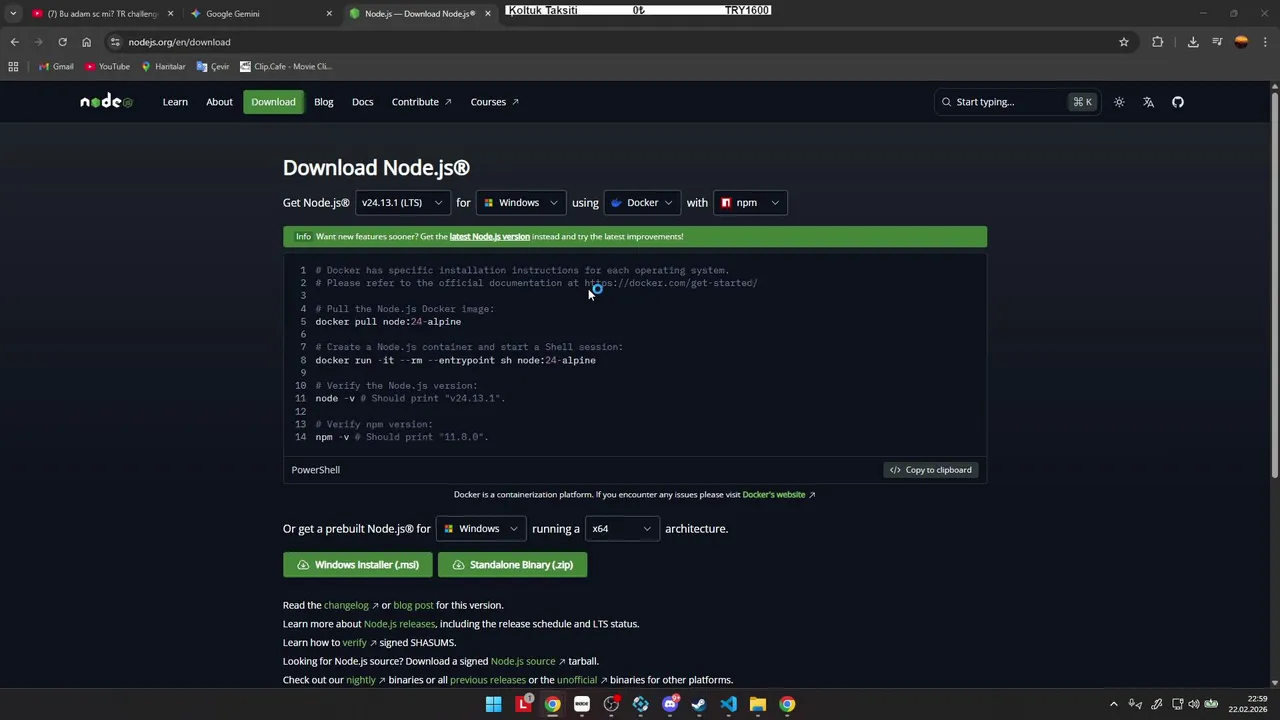
Task: Open the Discord taskbar icon
Action: point(670,704)
